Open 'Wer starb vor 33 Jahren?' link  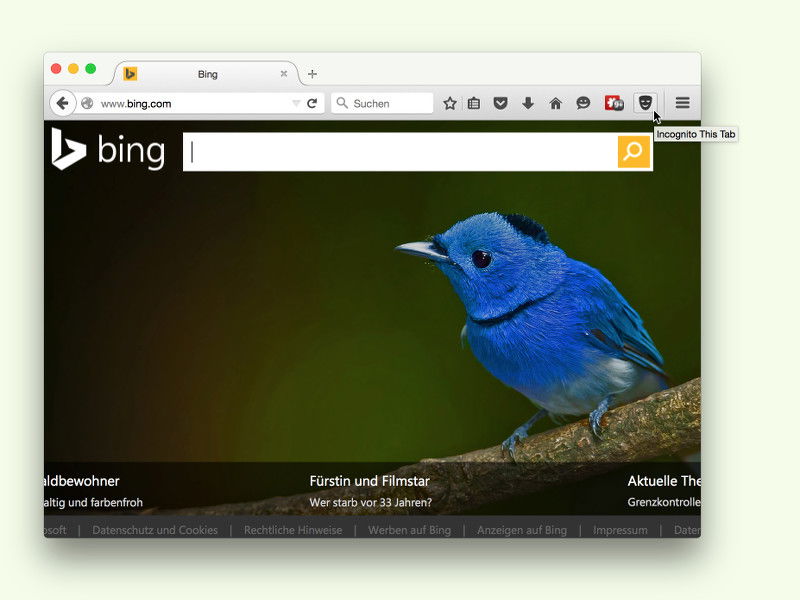(x=370, y=503)
